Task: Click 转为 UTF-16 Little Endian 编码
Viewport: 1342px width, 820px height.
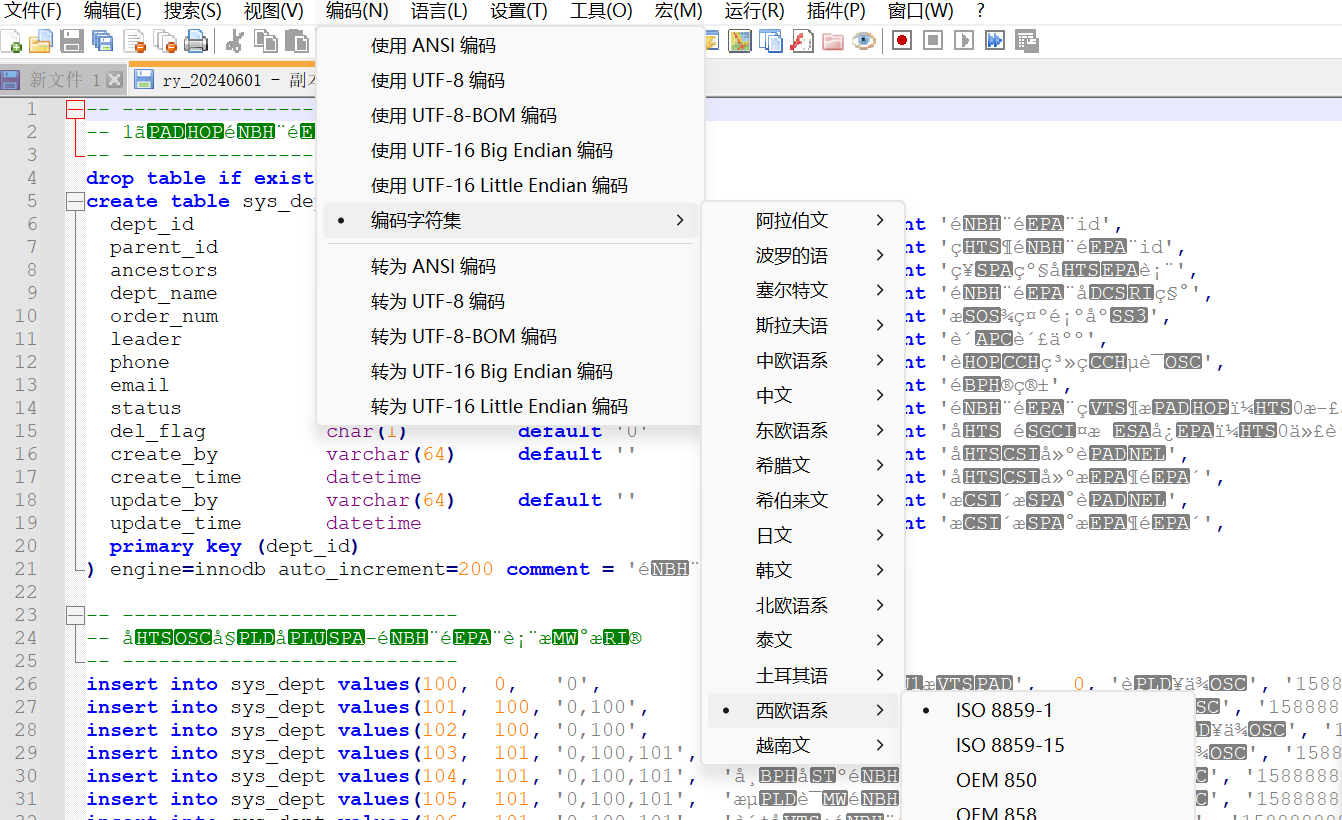Action: (510, 407)
